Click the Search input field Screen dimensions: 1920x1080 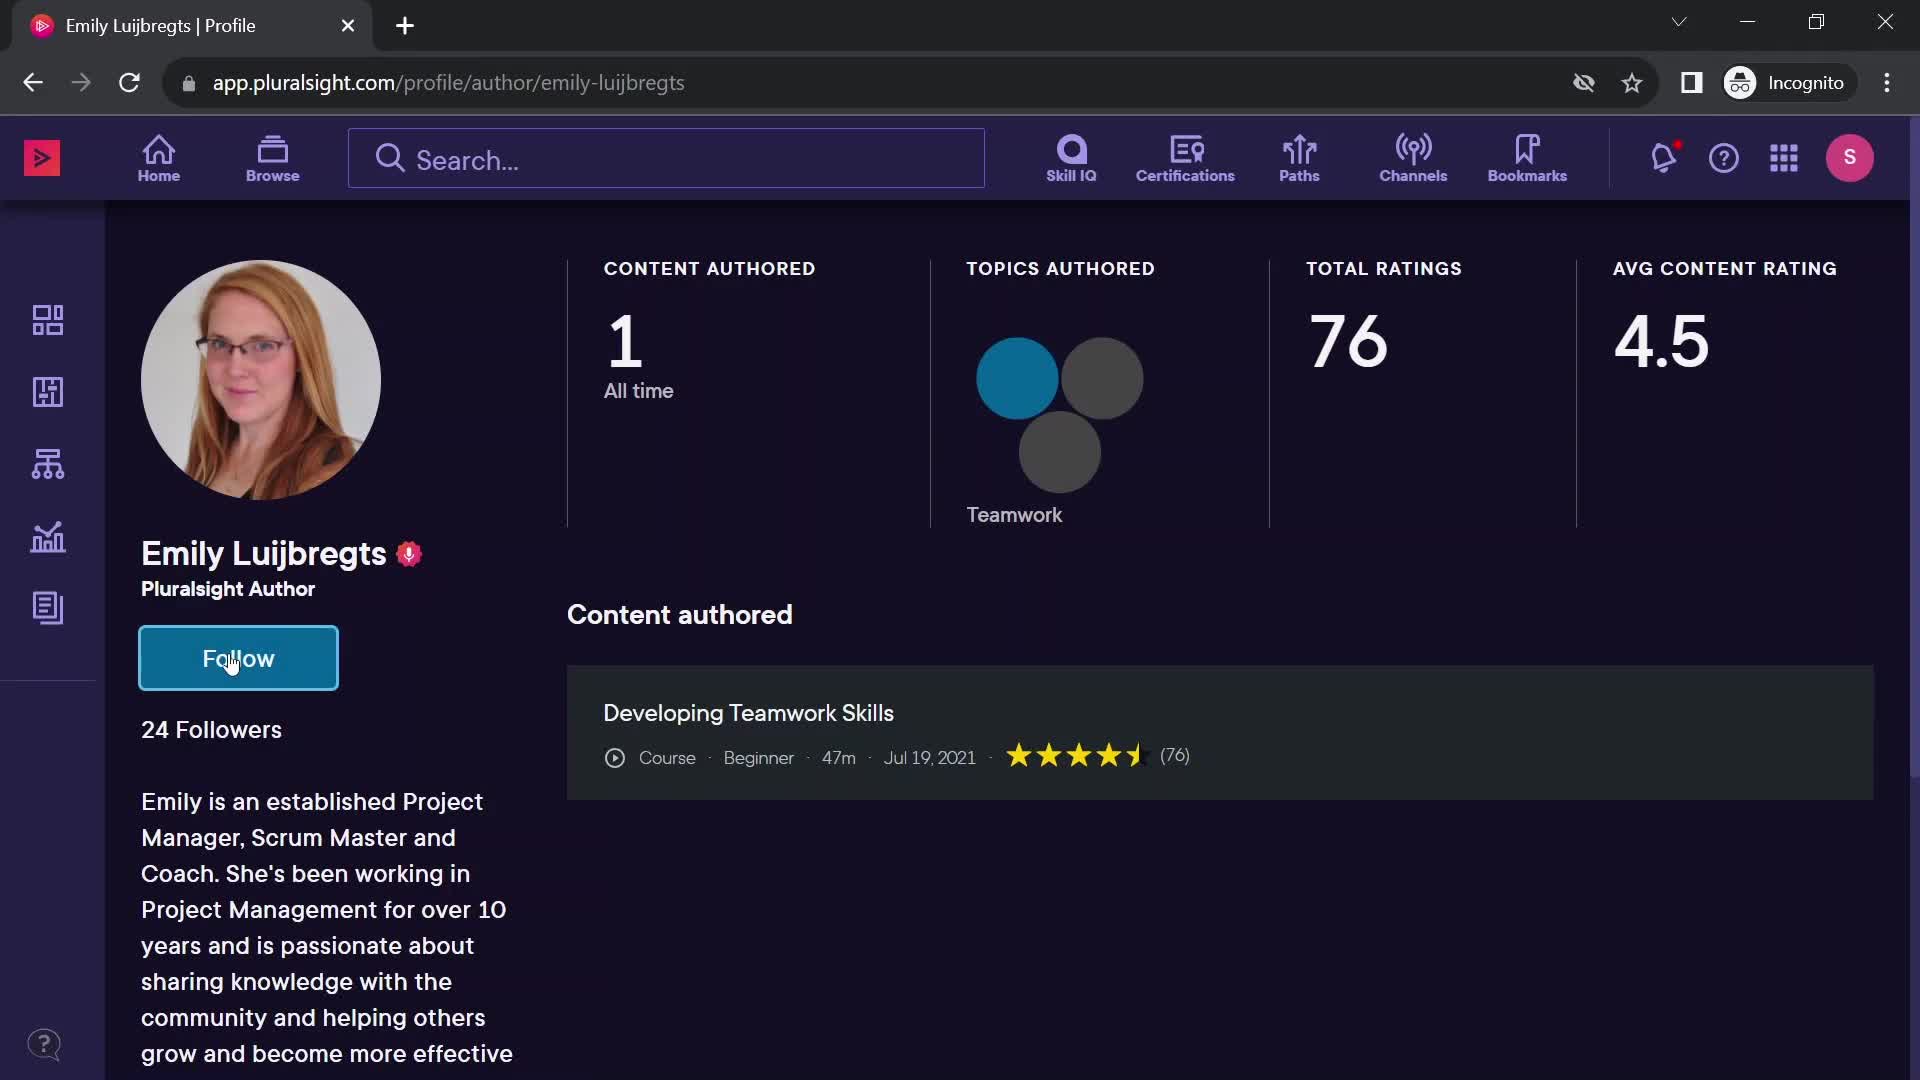point(666,159)
